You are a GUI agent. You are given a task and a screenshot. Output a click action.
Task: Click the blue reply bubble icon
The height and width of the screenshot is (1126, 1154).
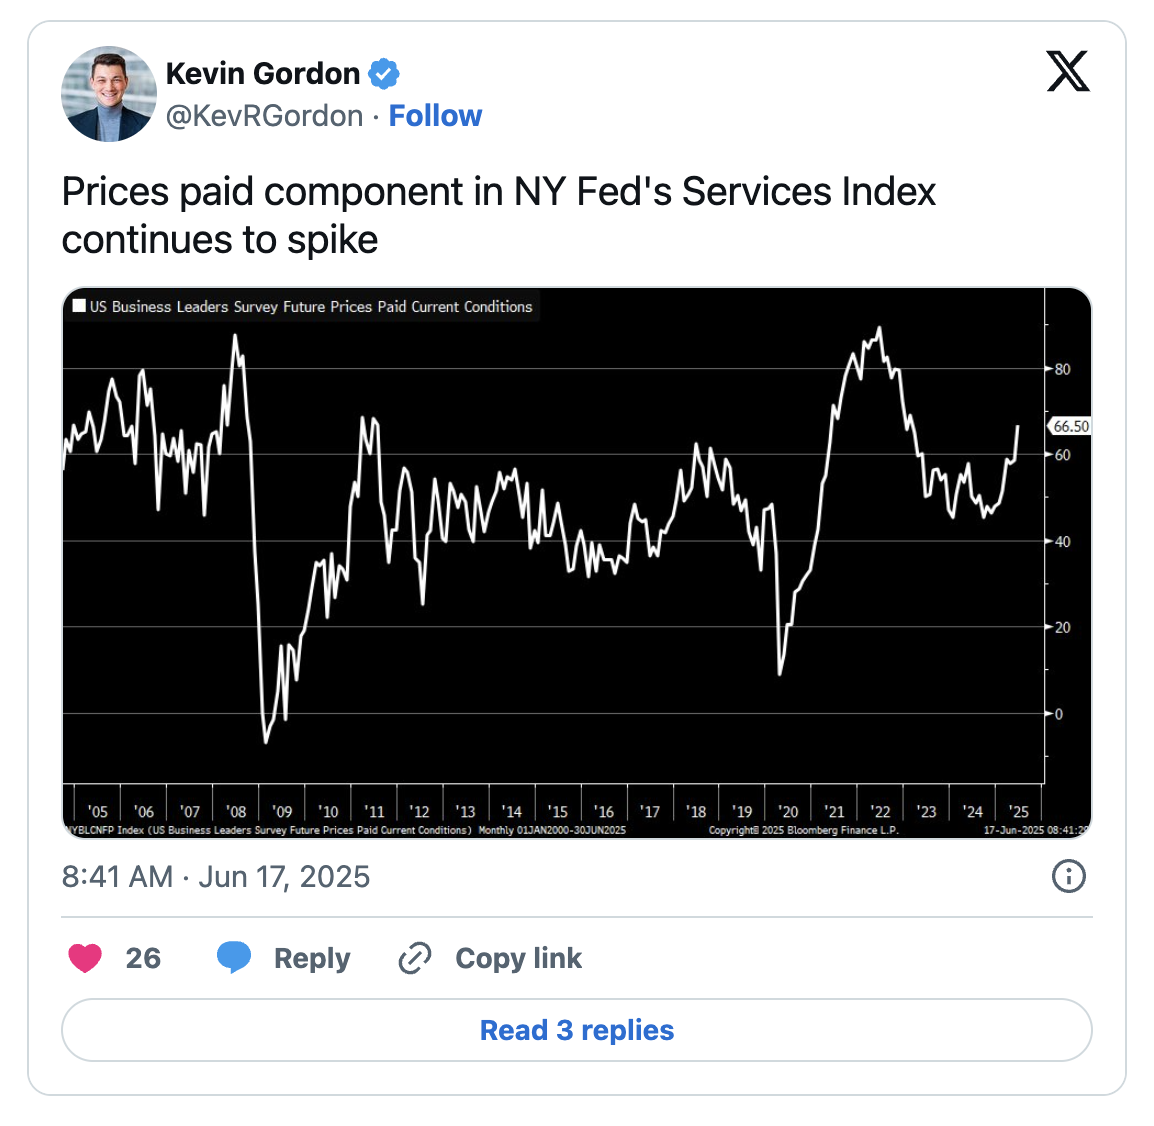pos(234,957)
